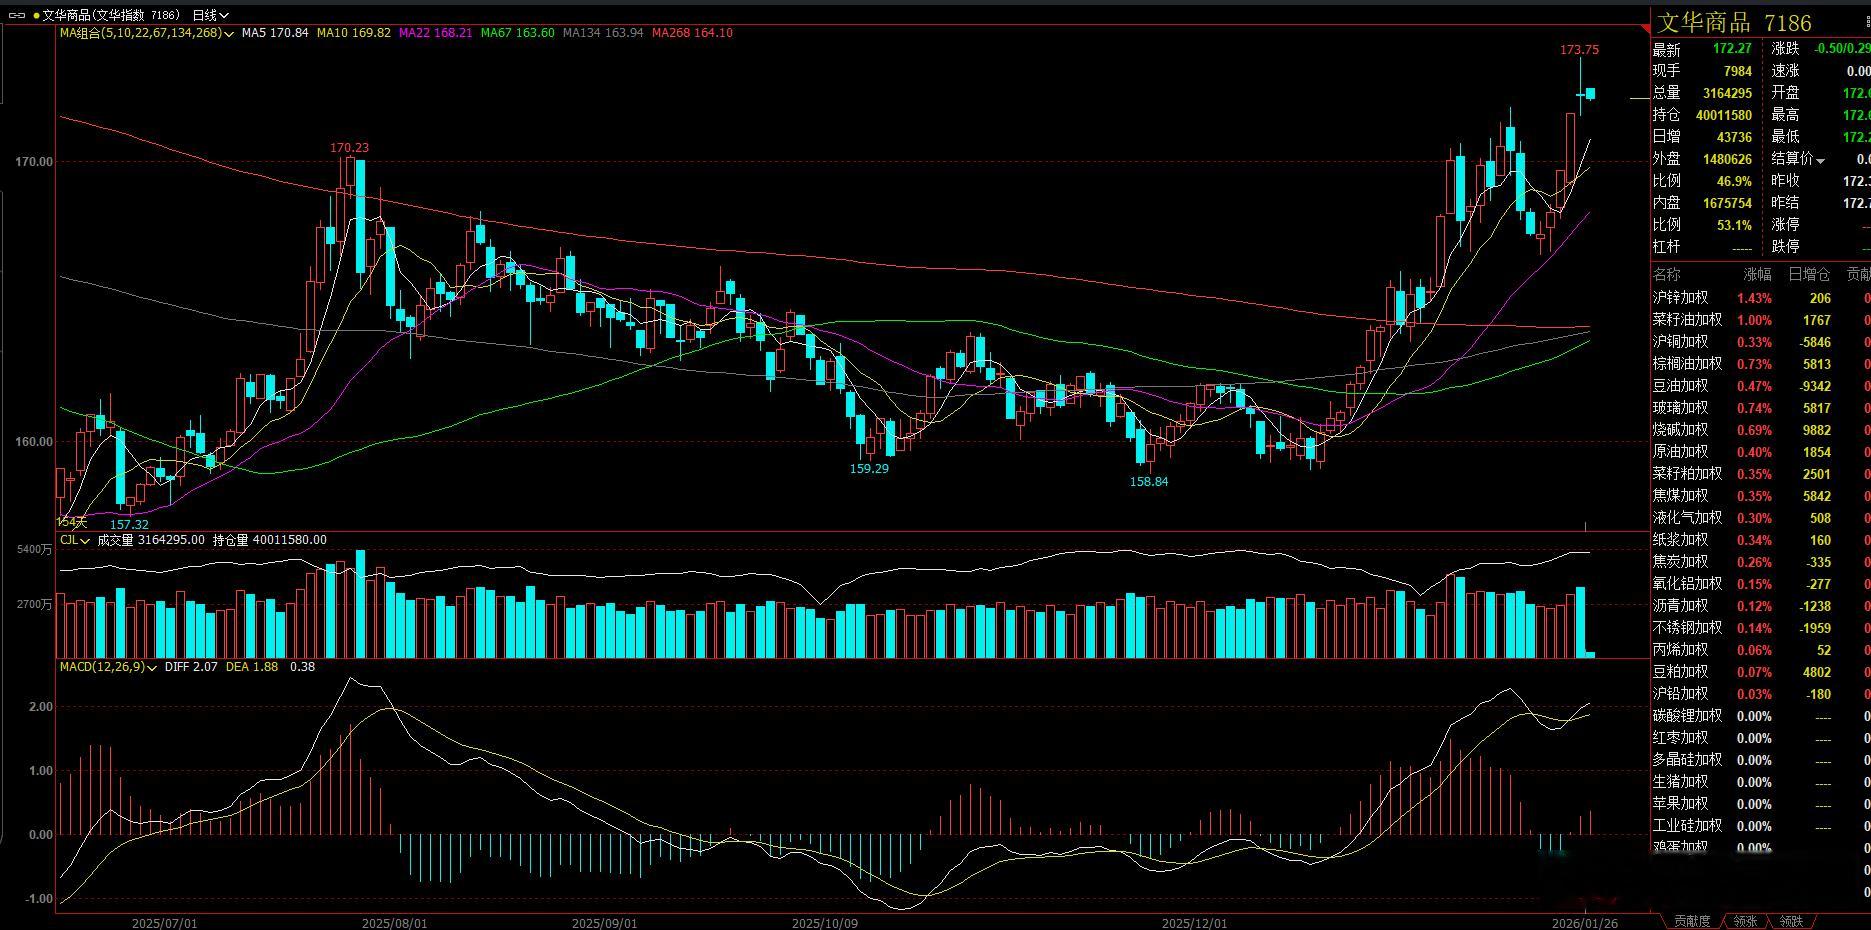Switch to the 领跌 tab
1871x930 pixels.
[x=1791, y=921]
